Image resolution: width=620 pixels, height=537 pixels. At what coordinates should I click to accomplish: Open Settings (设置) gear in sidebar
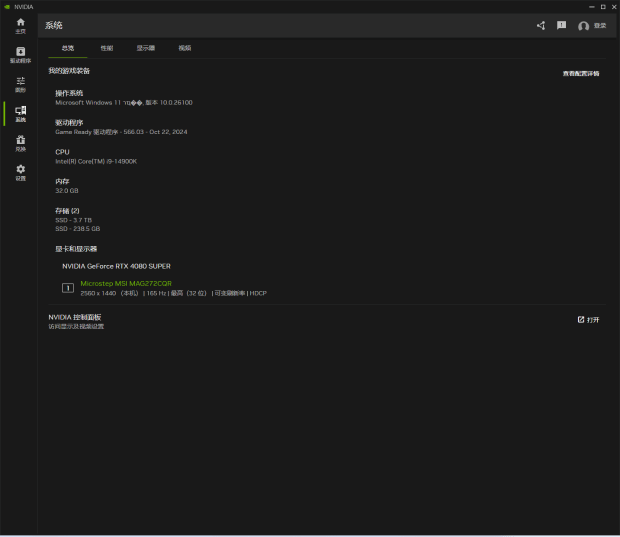21,173
